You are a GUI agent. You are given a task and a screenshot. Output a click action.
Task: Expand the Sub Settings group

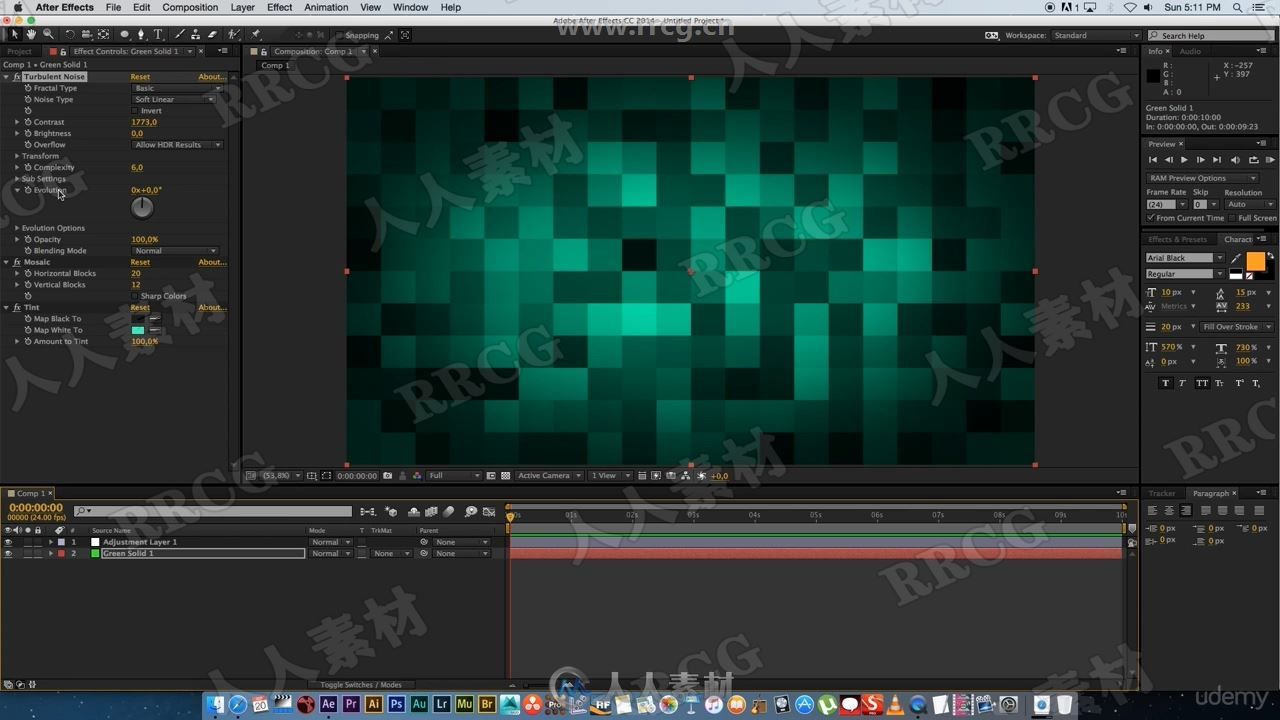(x=17, y=179)
